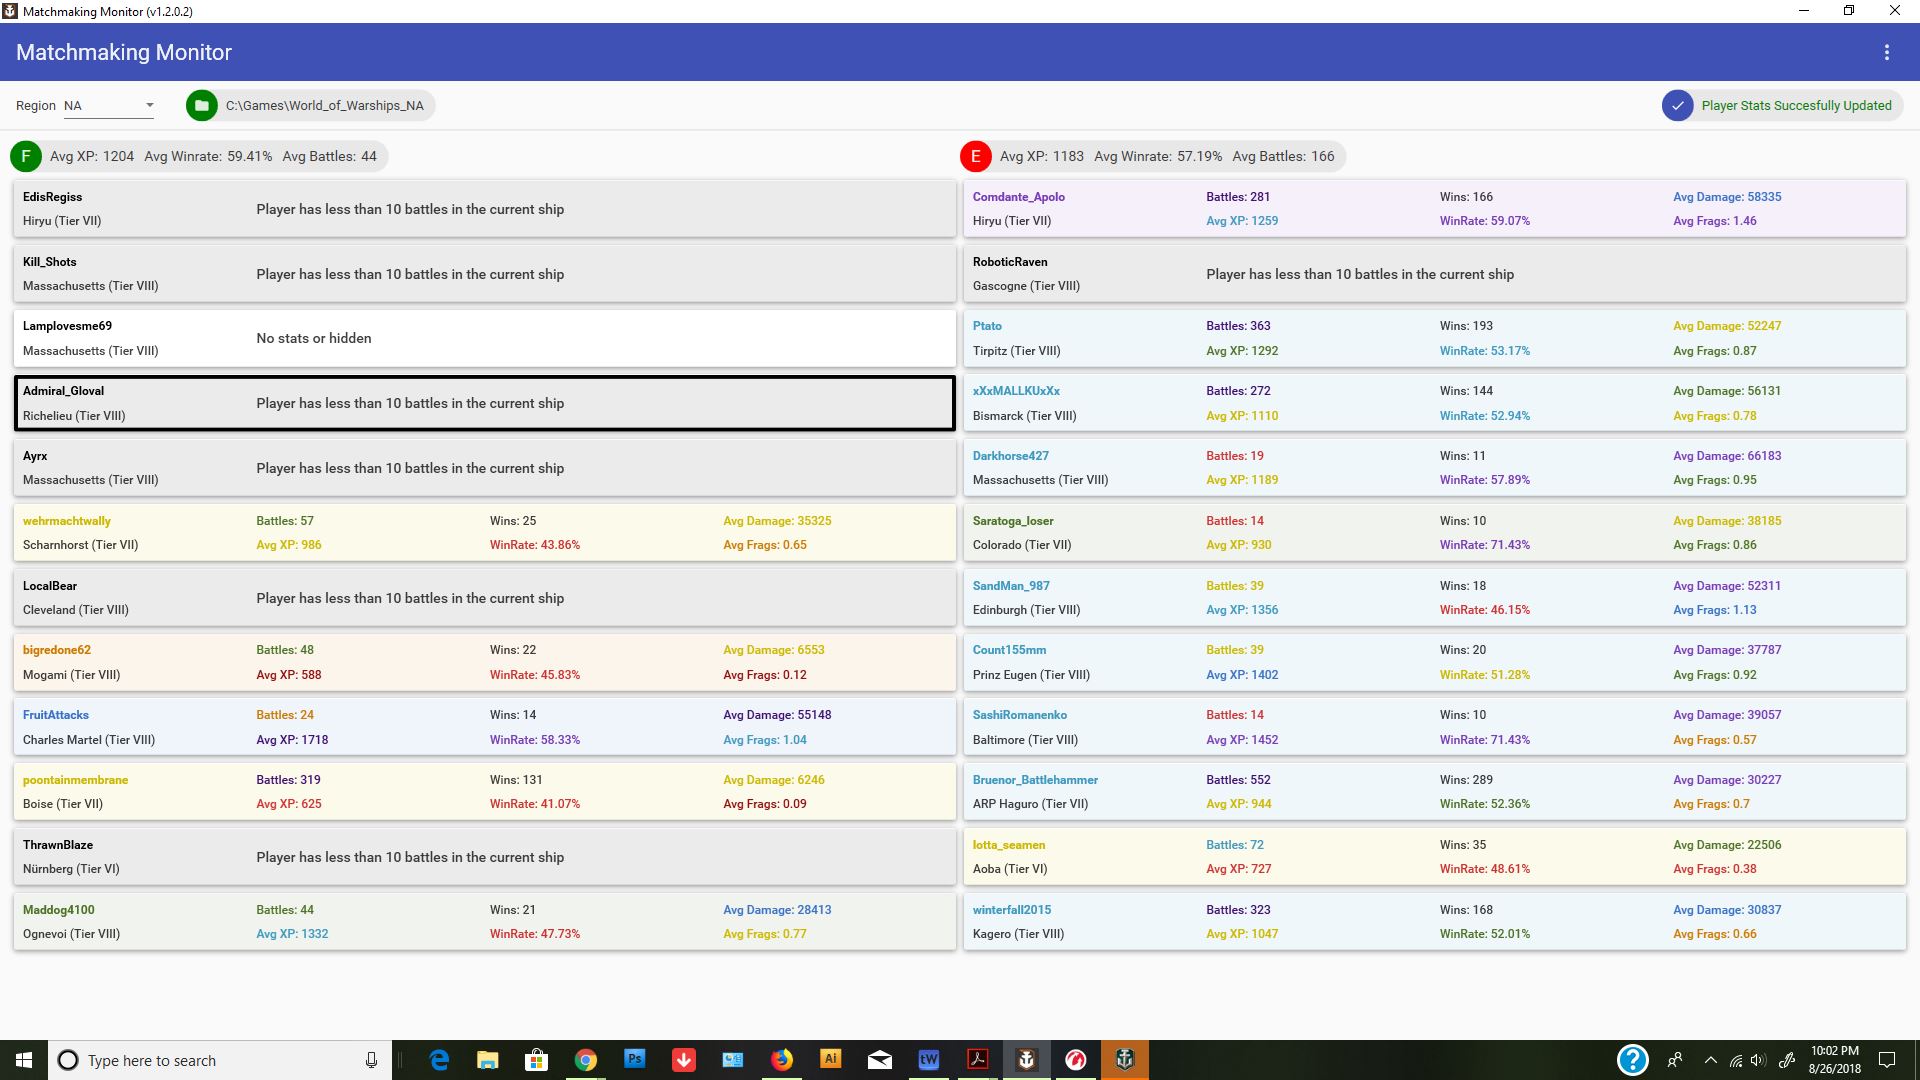Open xXxMALLKUxXx player name
The image size is (1920, 1080).
coord(1016,391)
